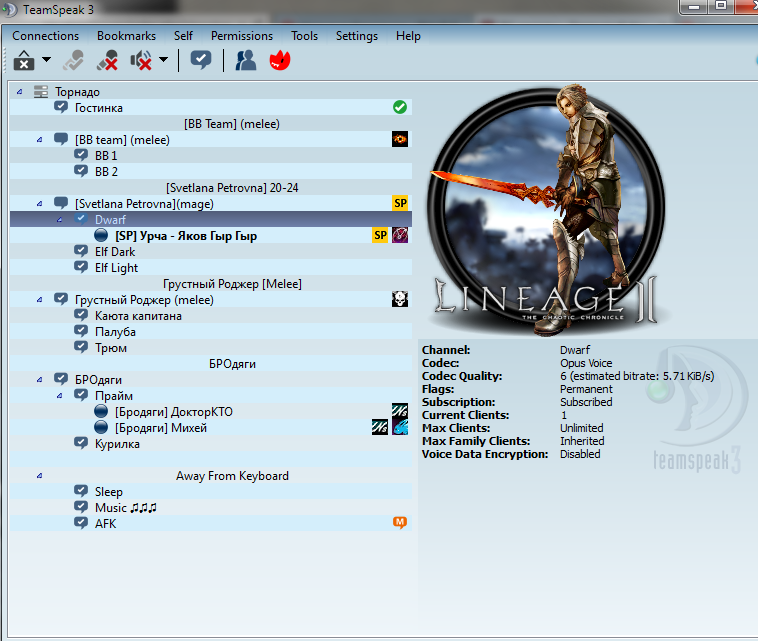The width and height of the screenshot is (758, 641).
Task: Click the red tulip icon in toolbar
Action: pos(280,61)
